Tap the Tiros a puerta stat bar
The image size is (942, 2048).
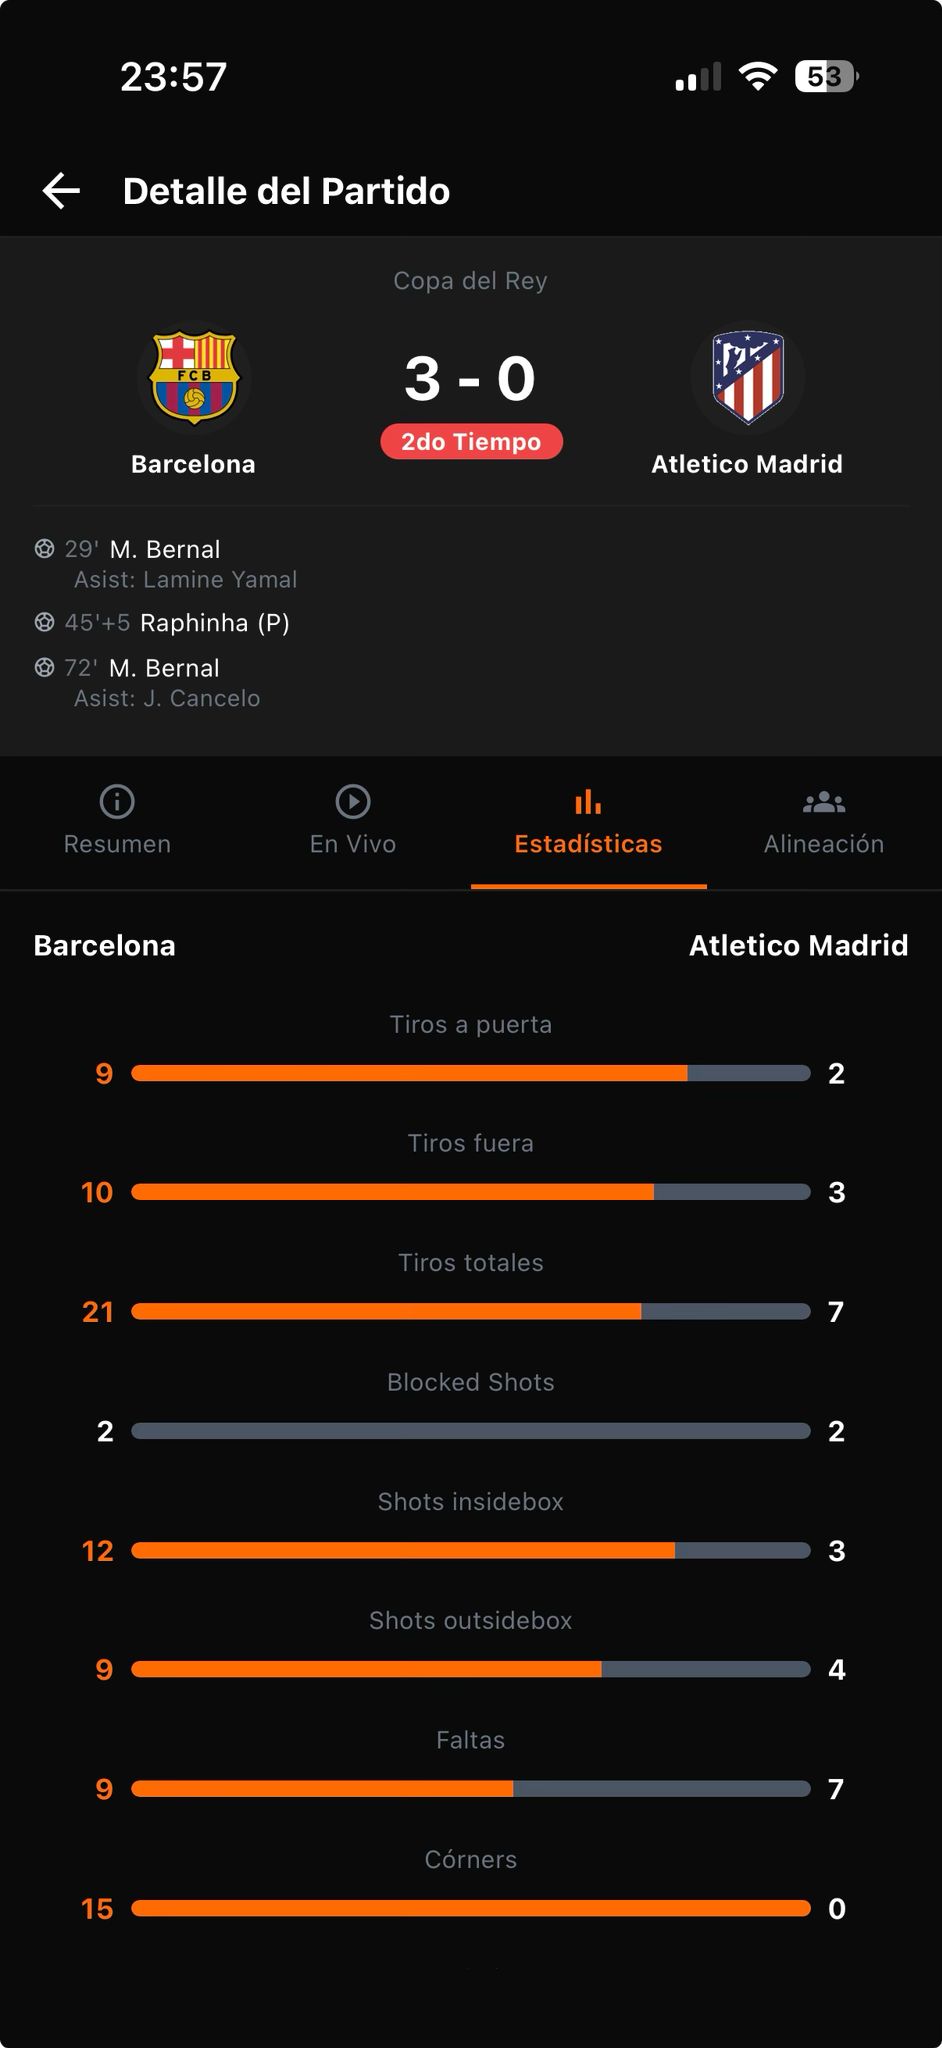pos(471,1072)
